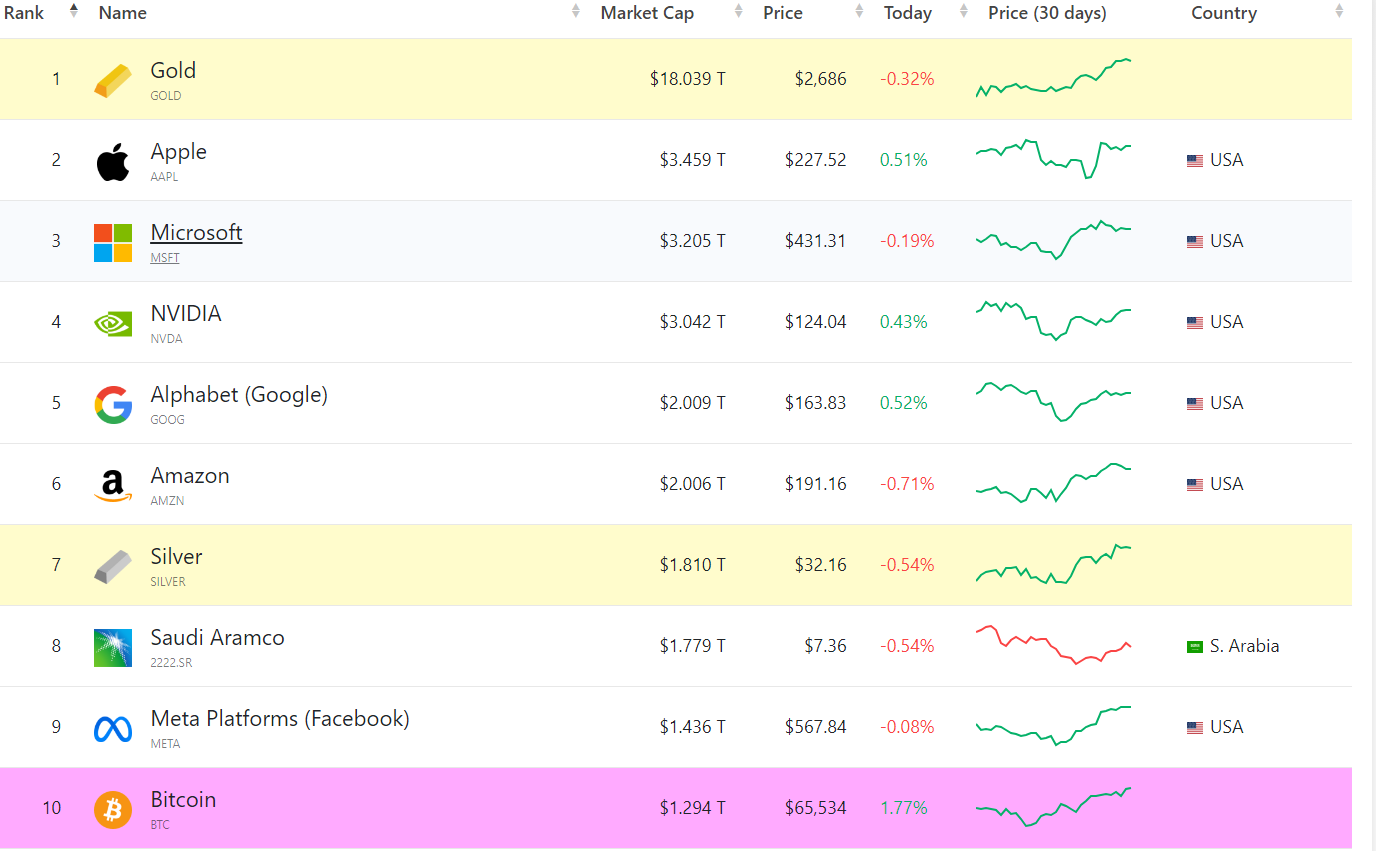1376x851 pixels.
Task: Click the Price (30 days) column header
Action: (1047, 13)
